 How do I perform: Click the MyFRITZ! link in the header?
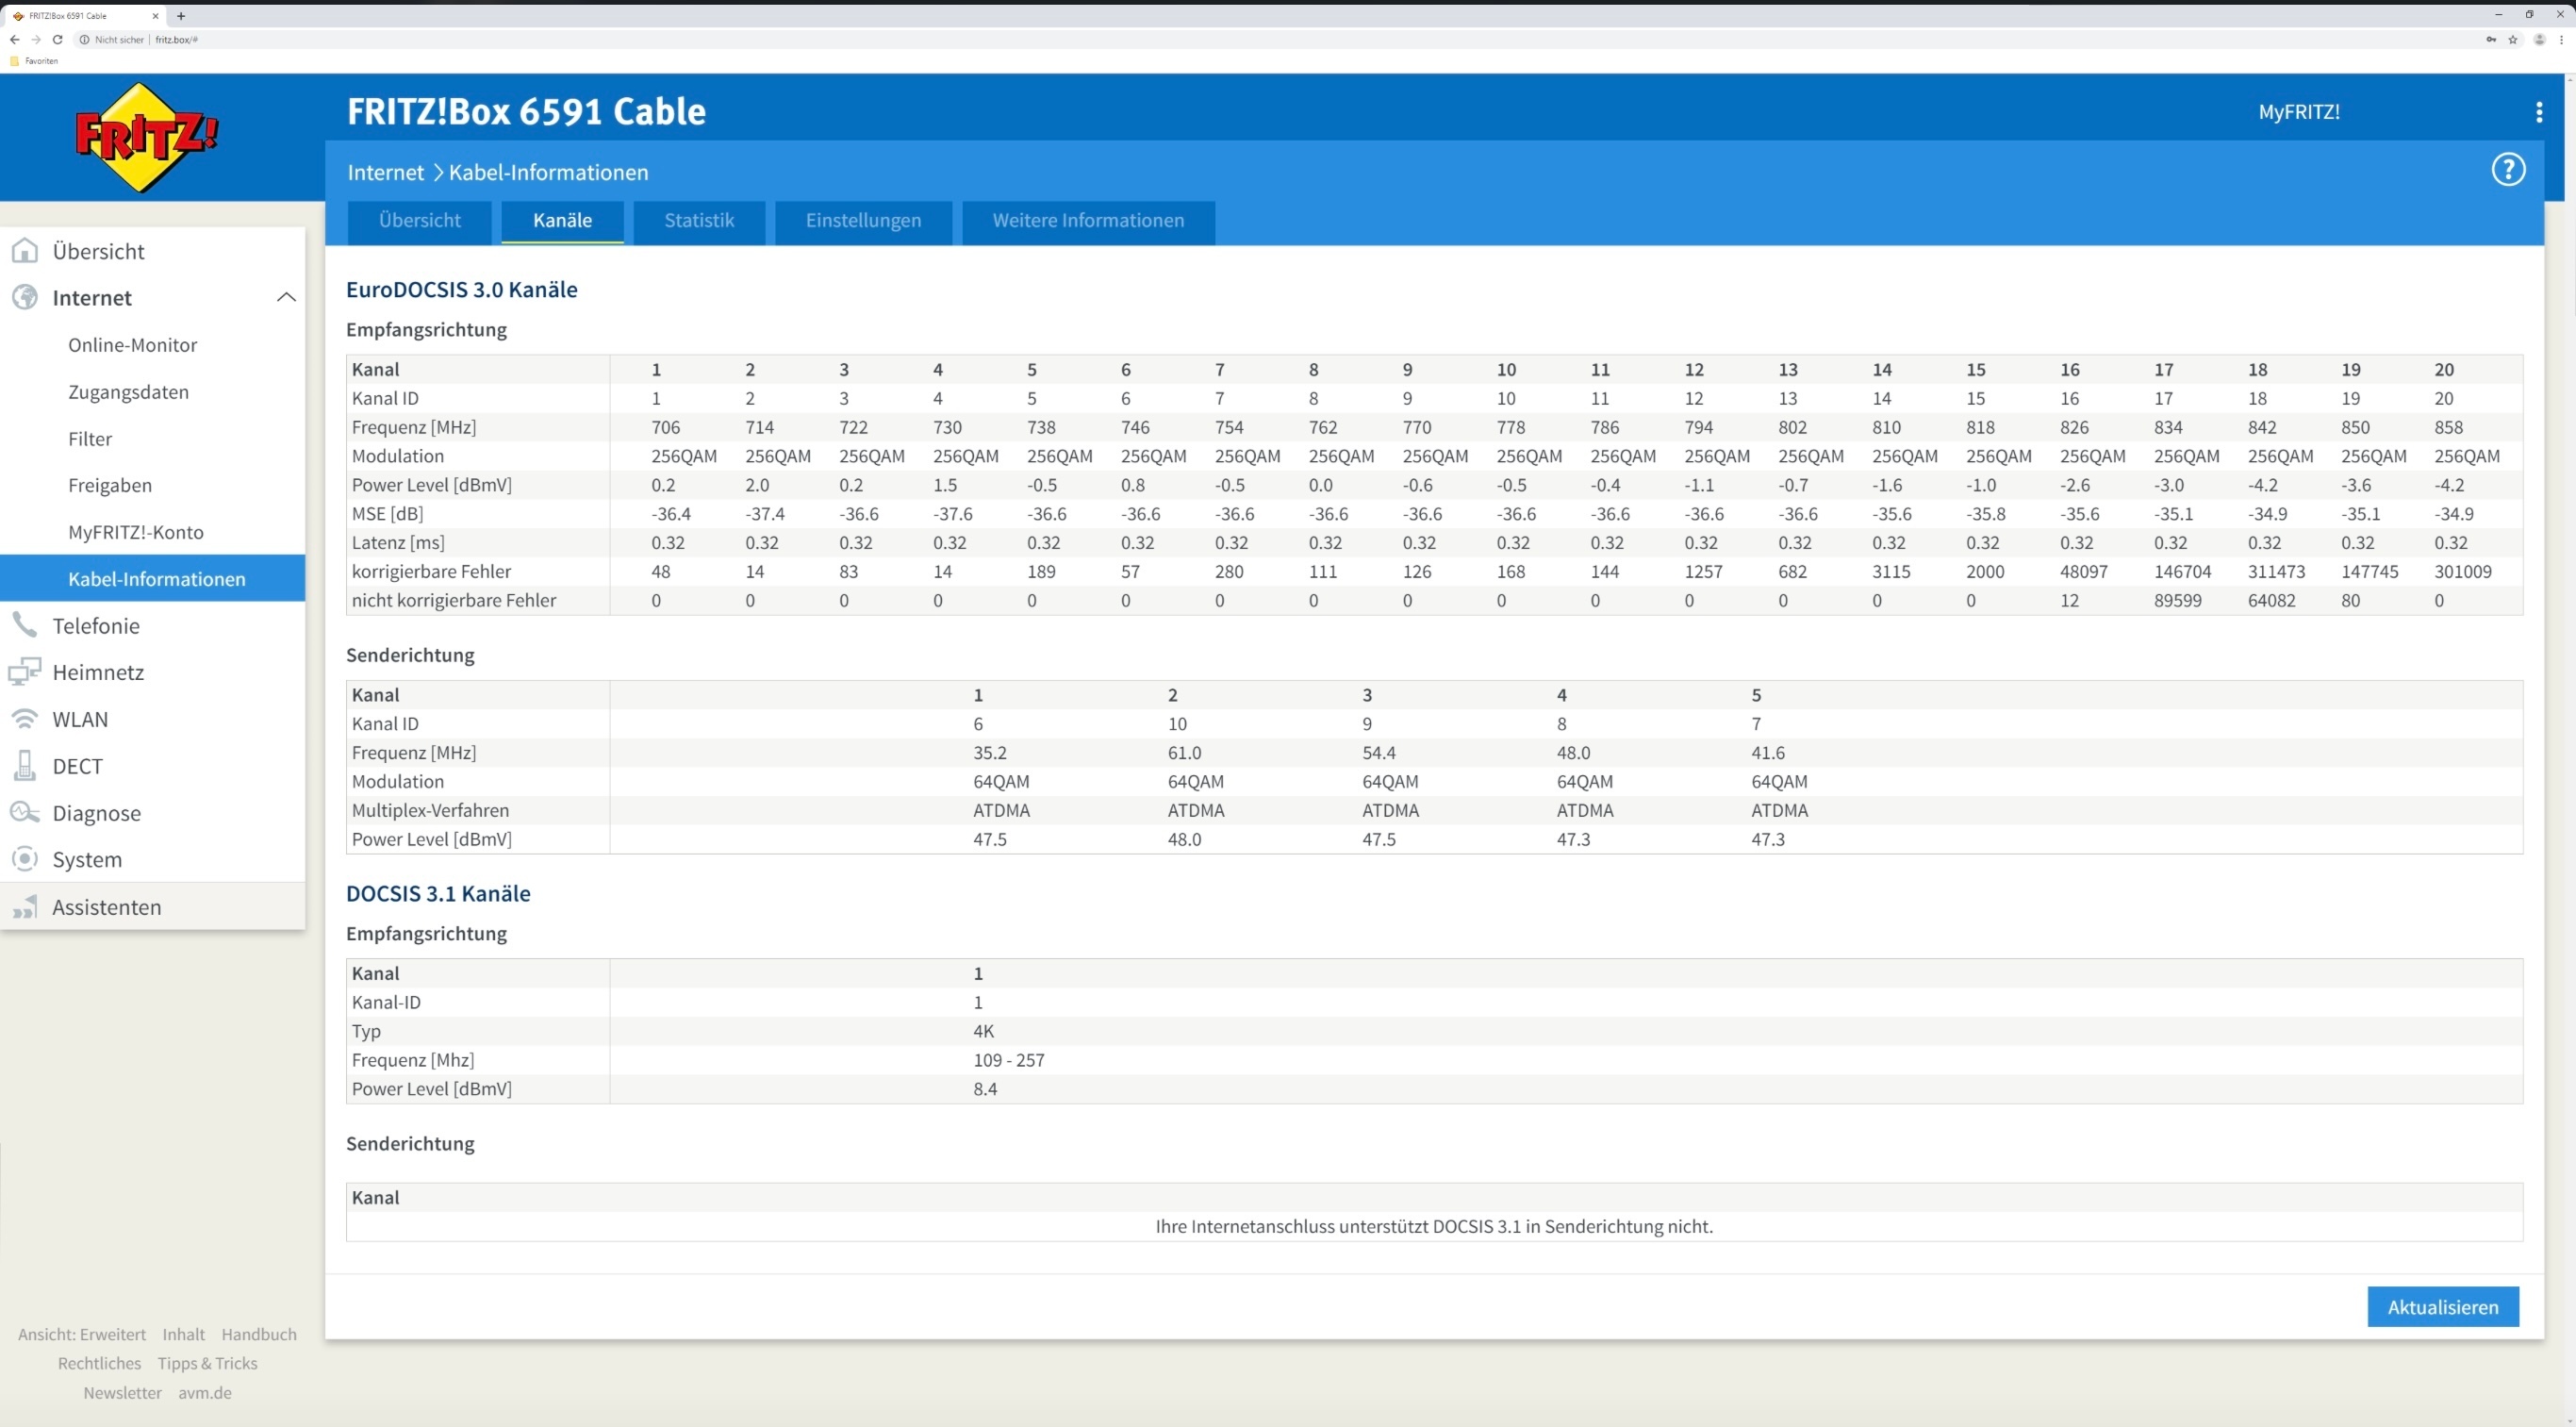click(2298, 112)
